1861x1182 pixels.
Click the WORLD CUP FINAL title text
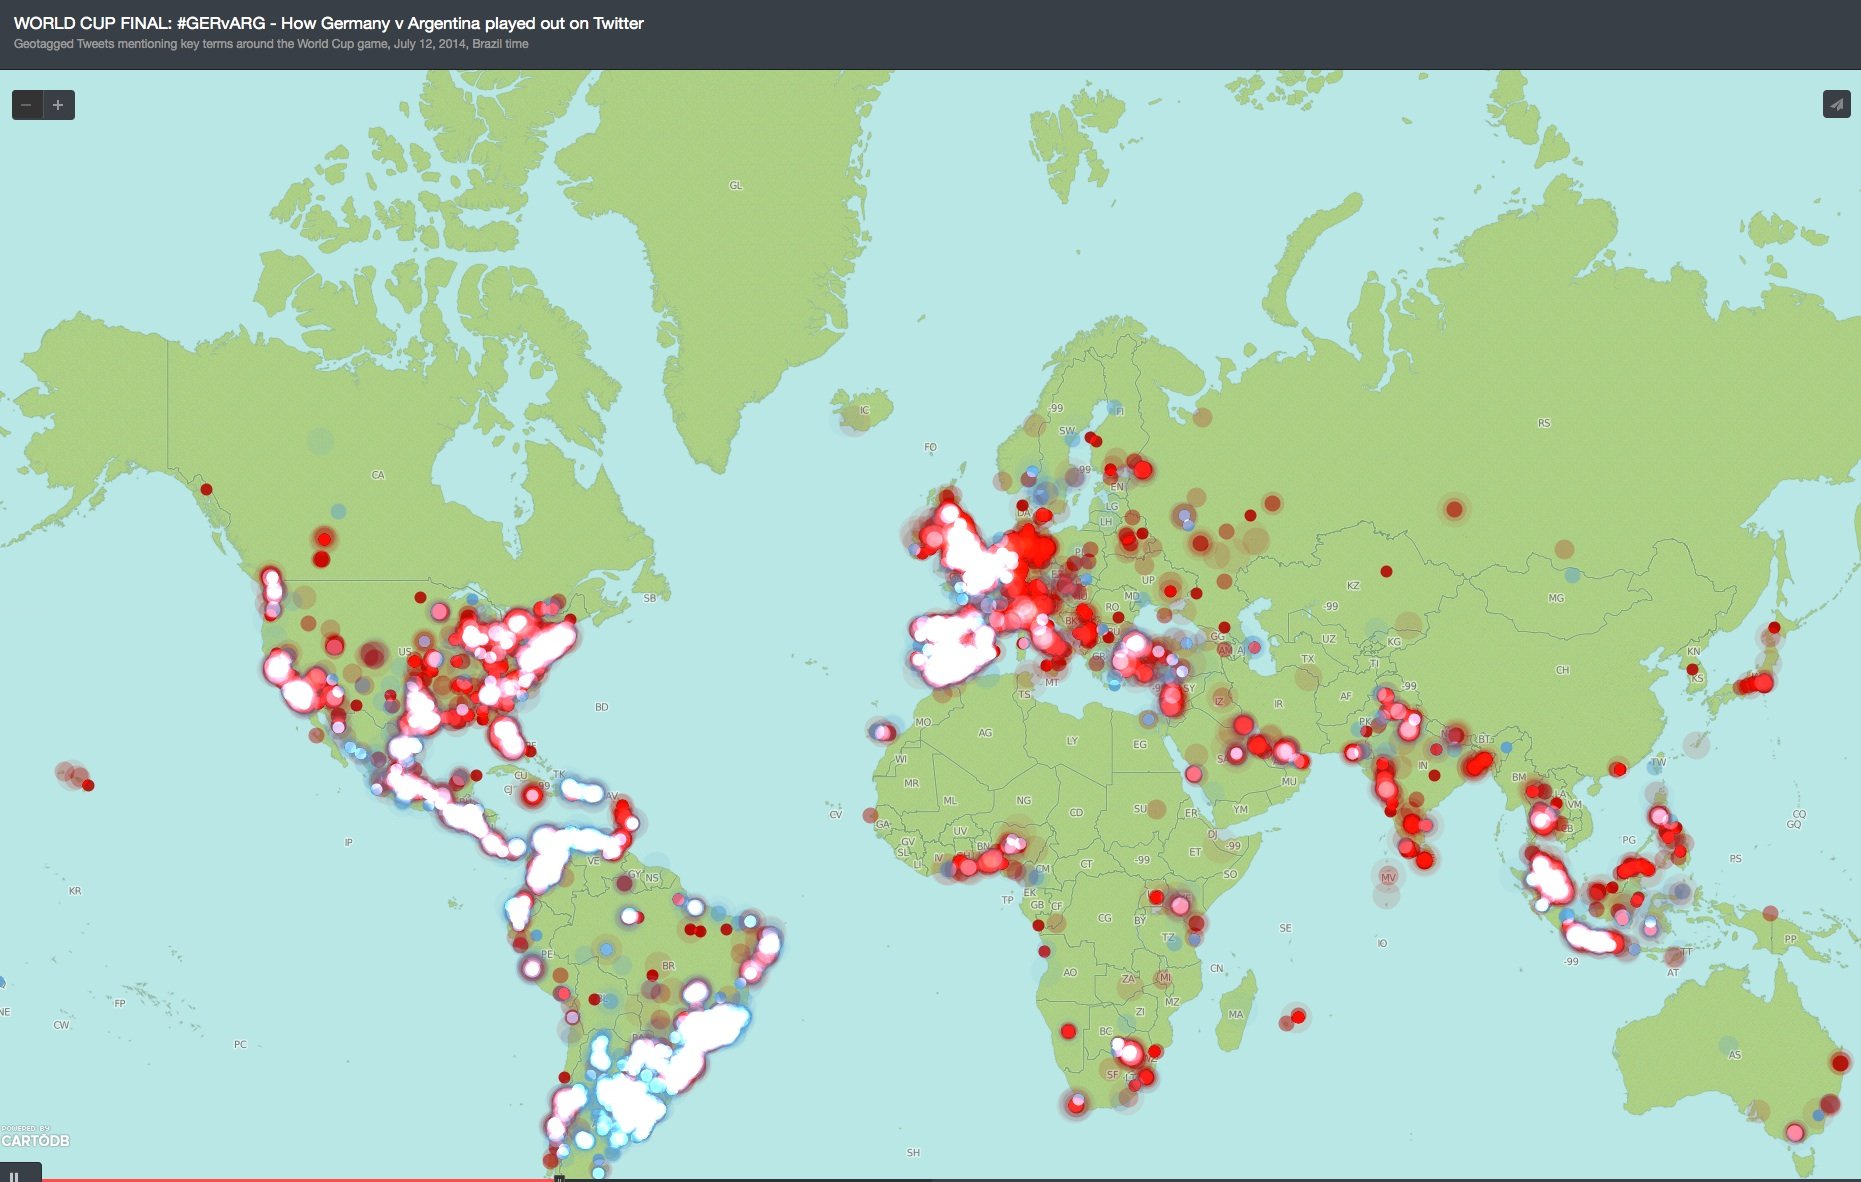(x=328, y=23)
